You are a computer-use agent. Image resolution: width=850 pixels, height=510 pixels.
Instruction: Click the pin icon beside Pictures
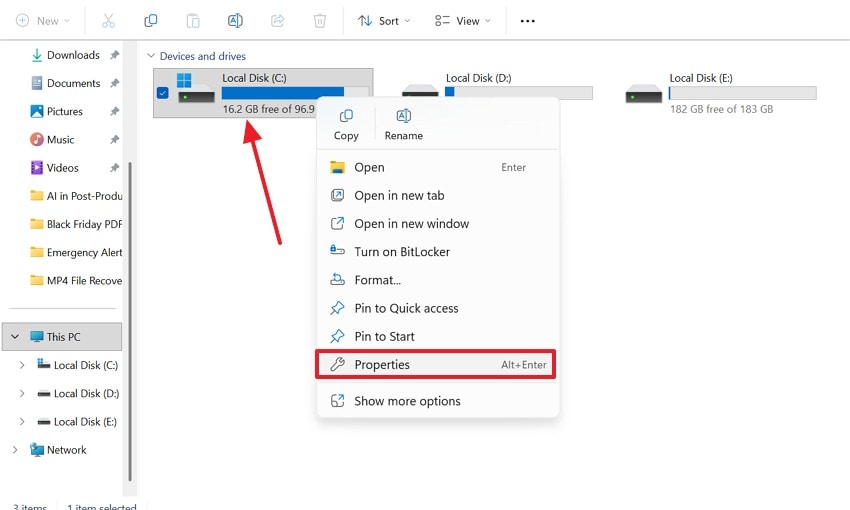coord(114,112)
